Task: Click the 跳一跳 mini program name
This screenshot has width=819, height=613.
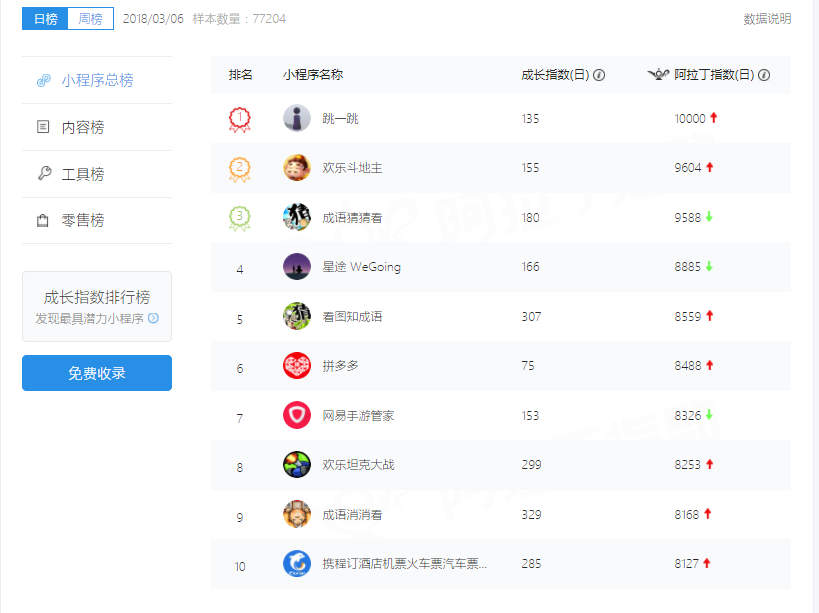Action: click(340, 119)
